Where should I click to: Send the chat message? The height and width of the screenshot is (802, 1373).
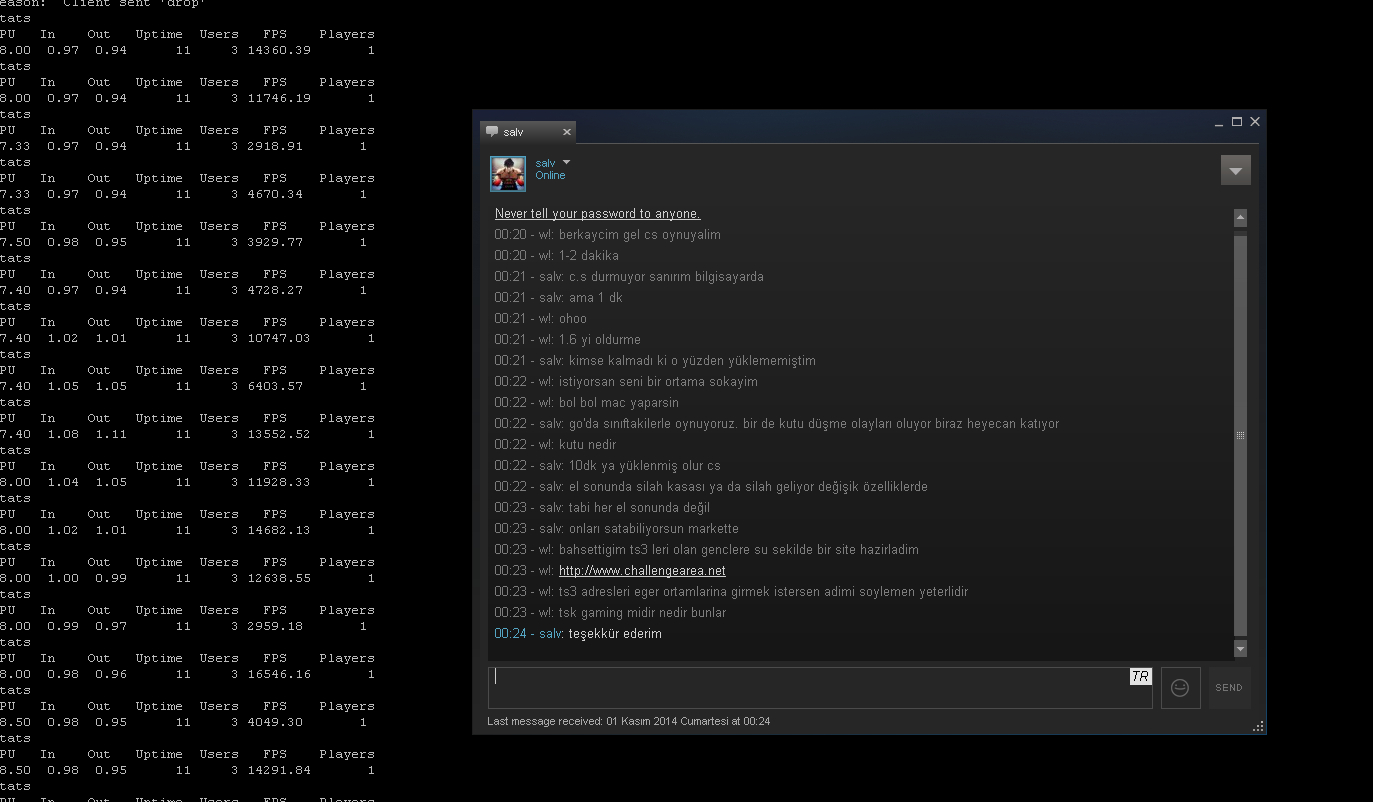pos(1229,688)
